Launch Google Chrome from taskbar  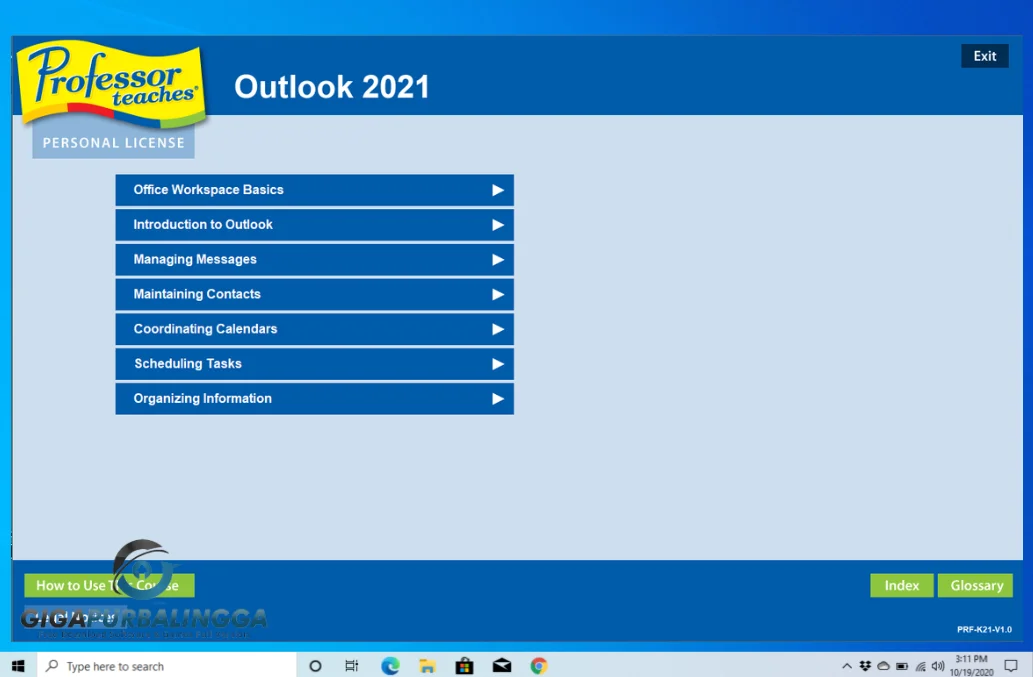[x=539, y=666]
